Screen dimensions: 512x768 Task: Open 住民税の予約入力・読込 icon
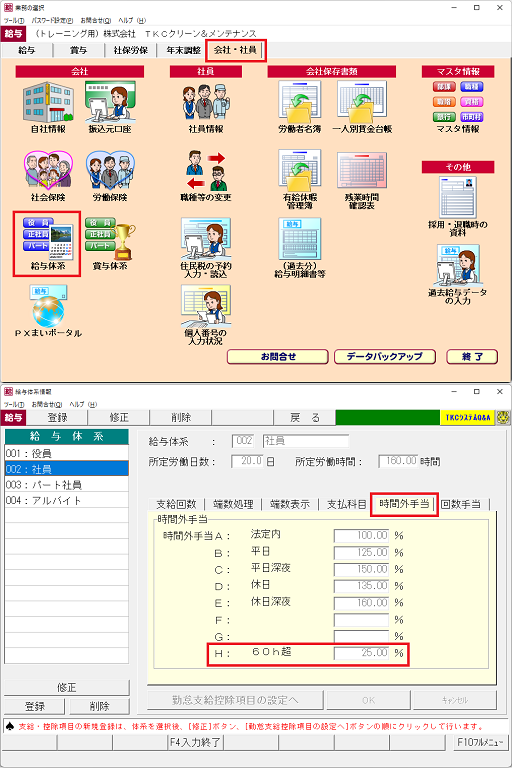point(206,240)
